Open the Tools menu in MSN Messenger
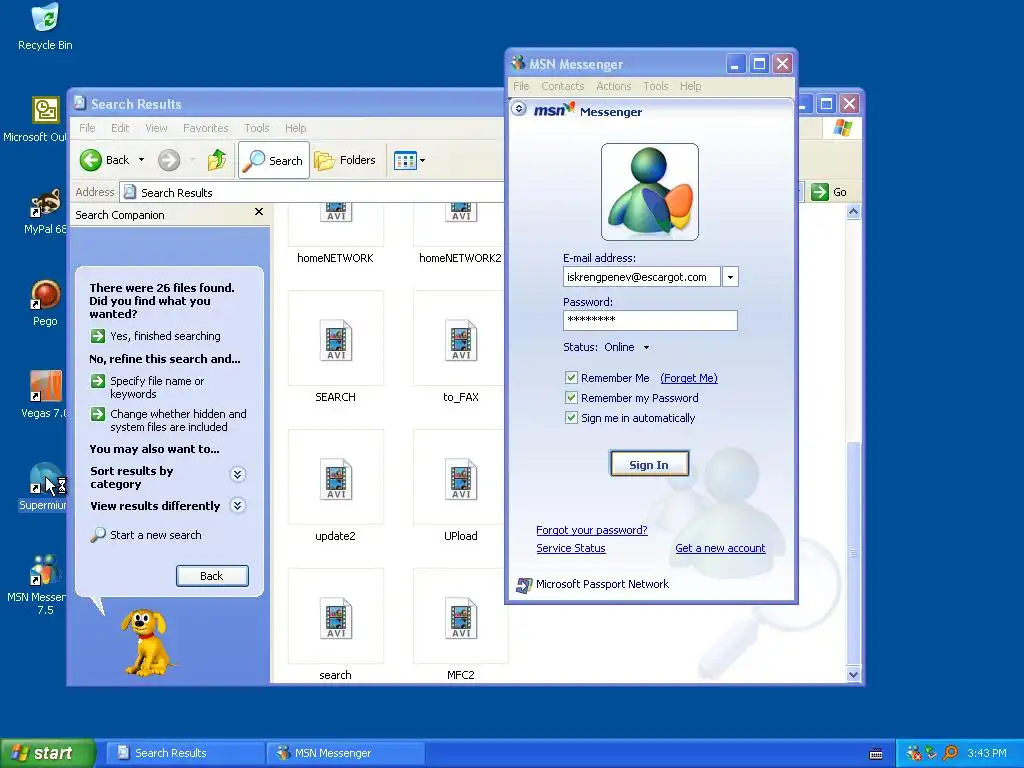Viewport: 1024px width, 768px height. (656, 86)
